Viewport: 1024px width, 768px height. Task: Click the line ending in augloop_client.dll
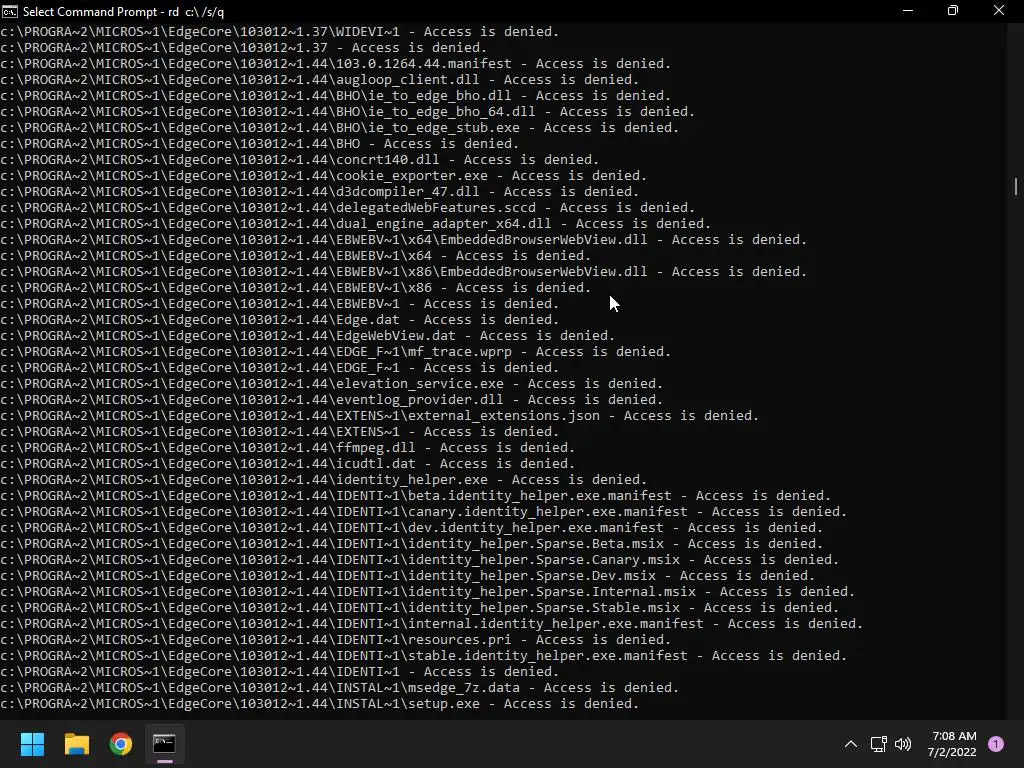point(319,80)
